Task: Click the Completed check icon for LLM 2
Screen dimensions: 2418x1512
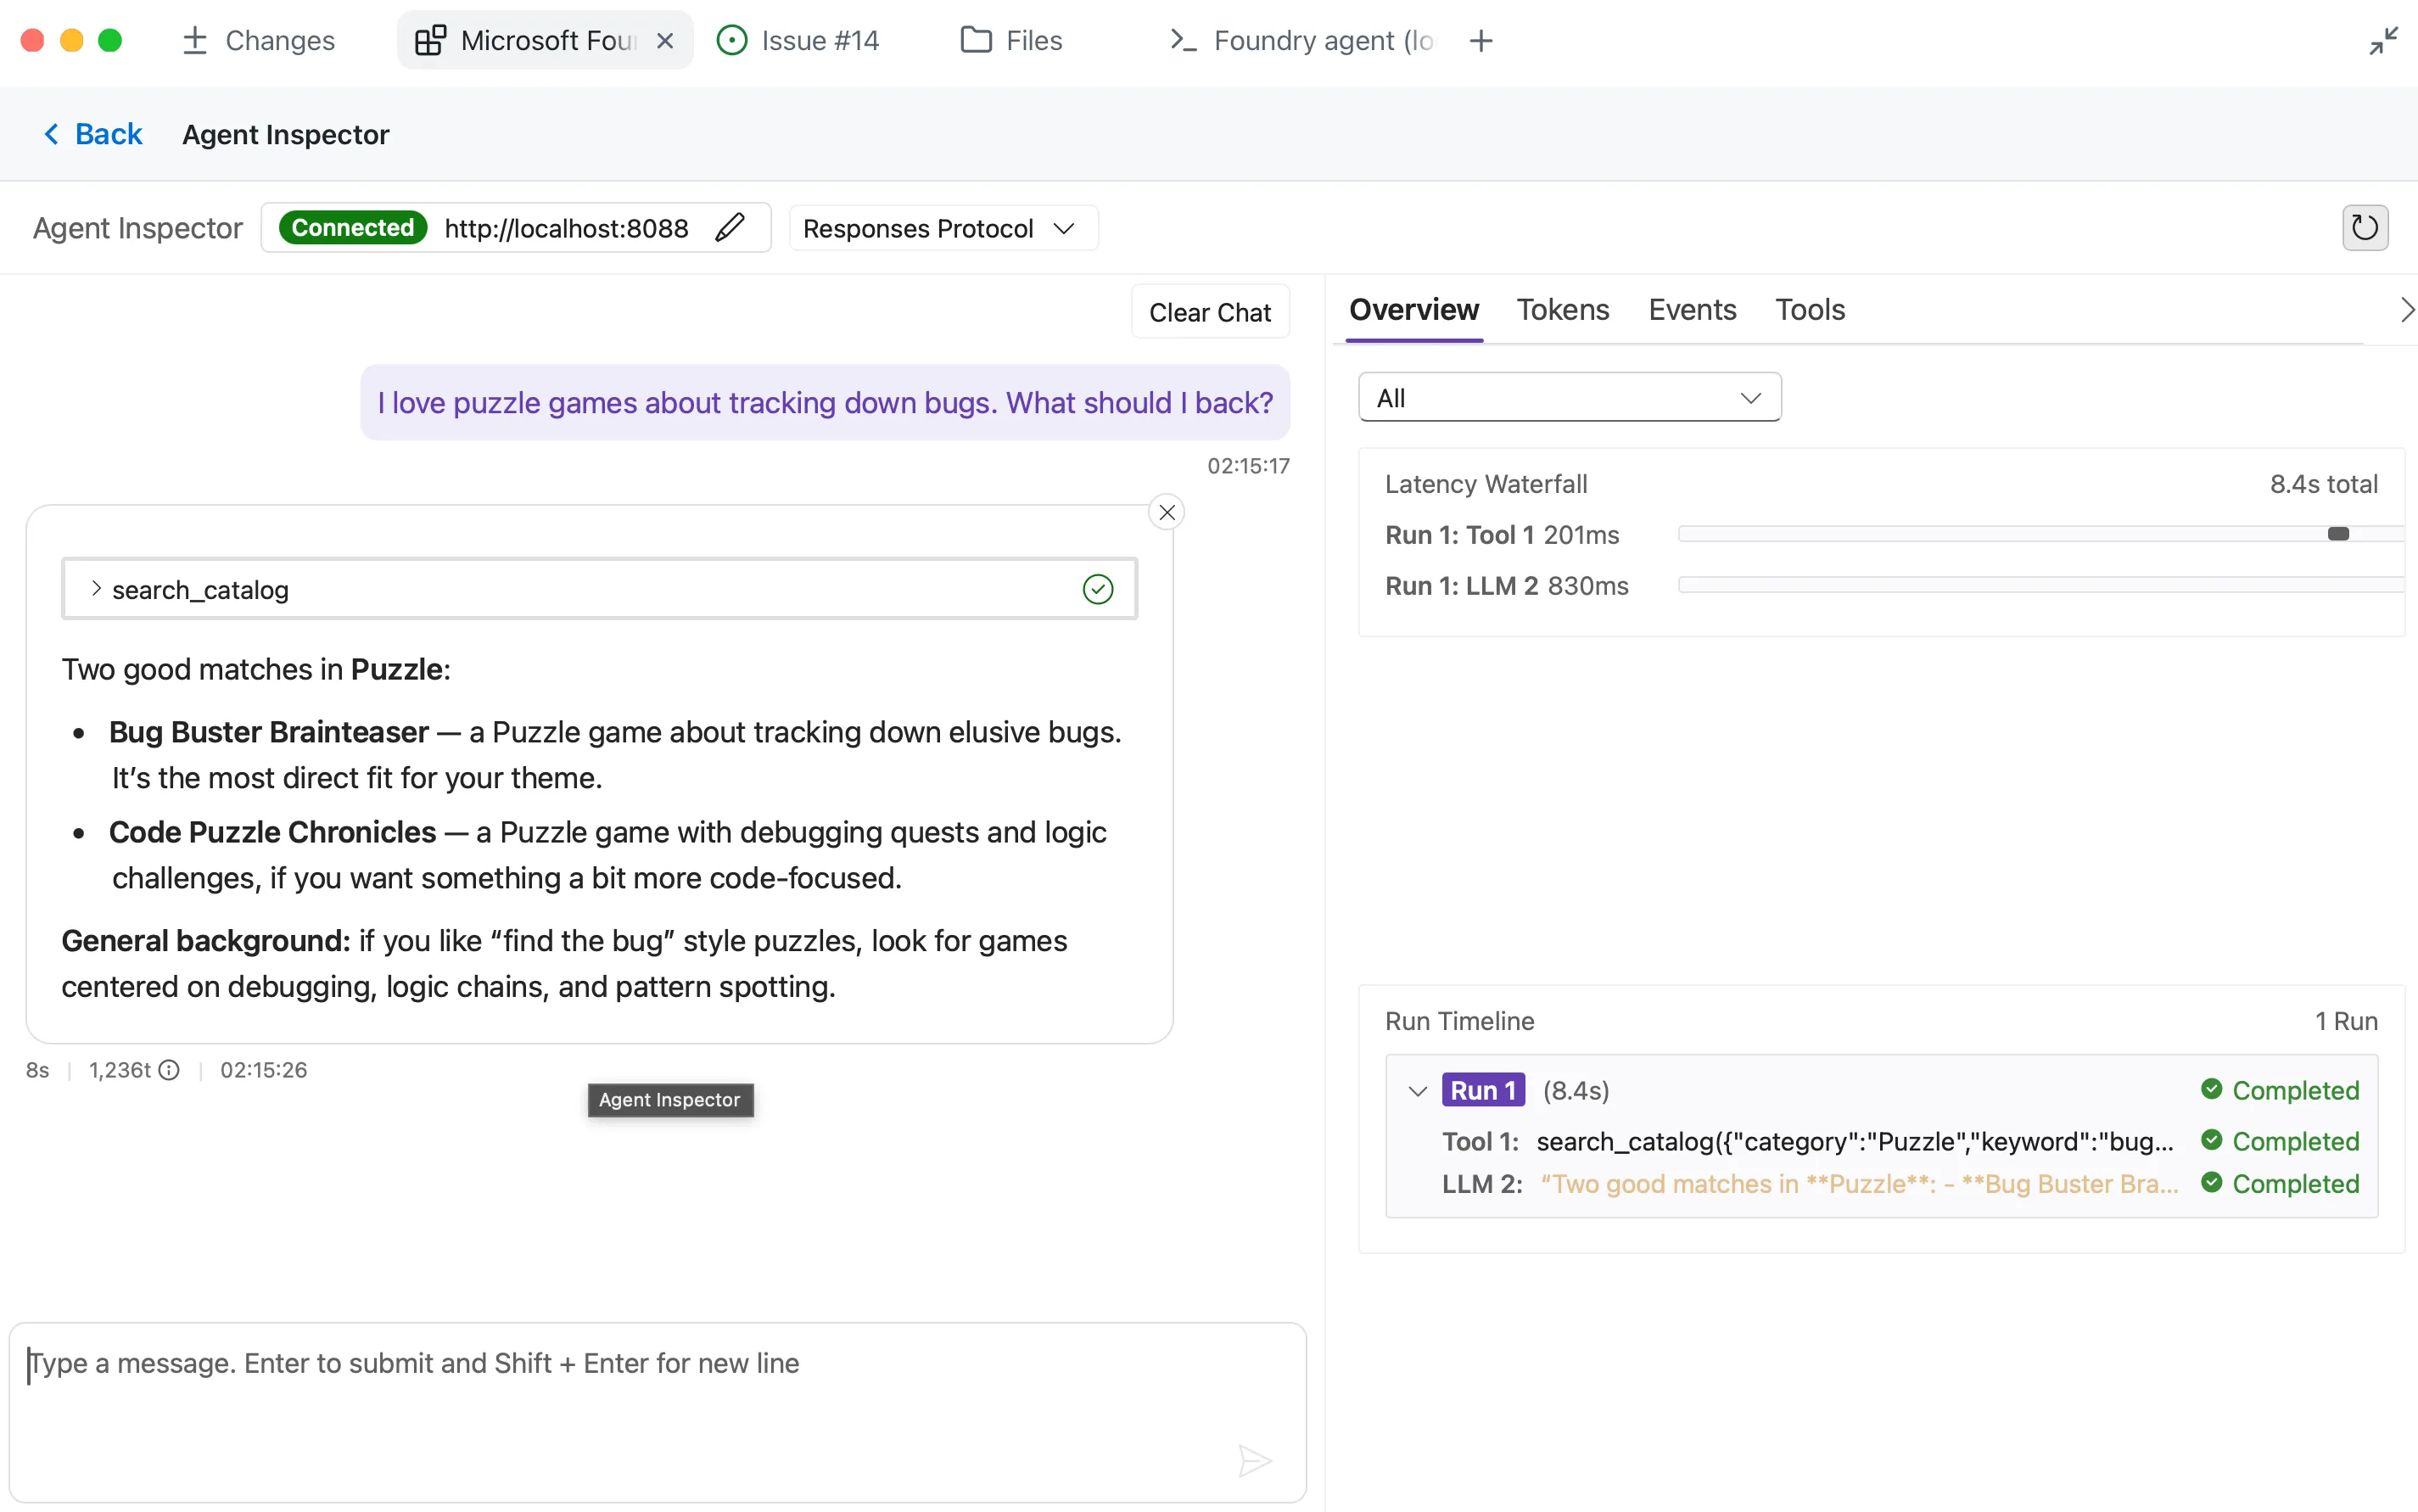Action: point(2211,1183)
